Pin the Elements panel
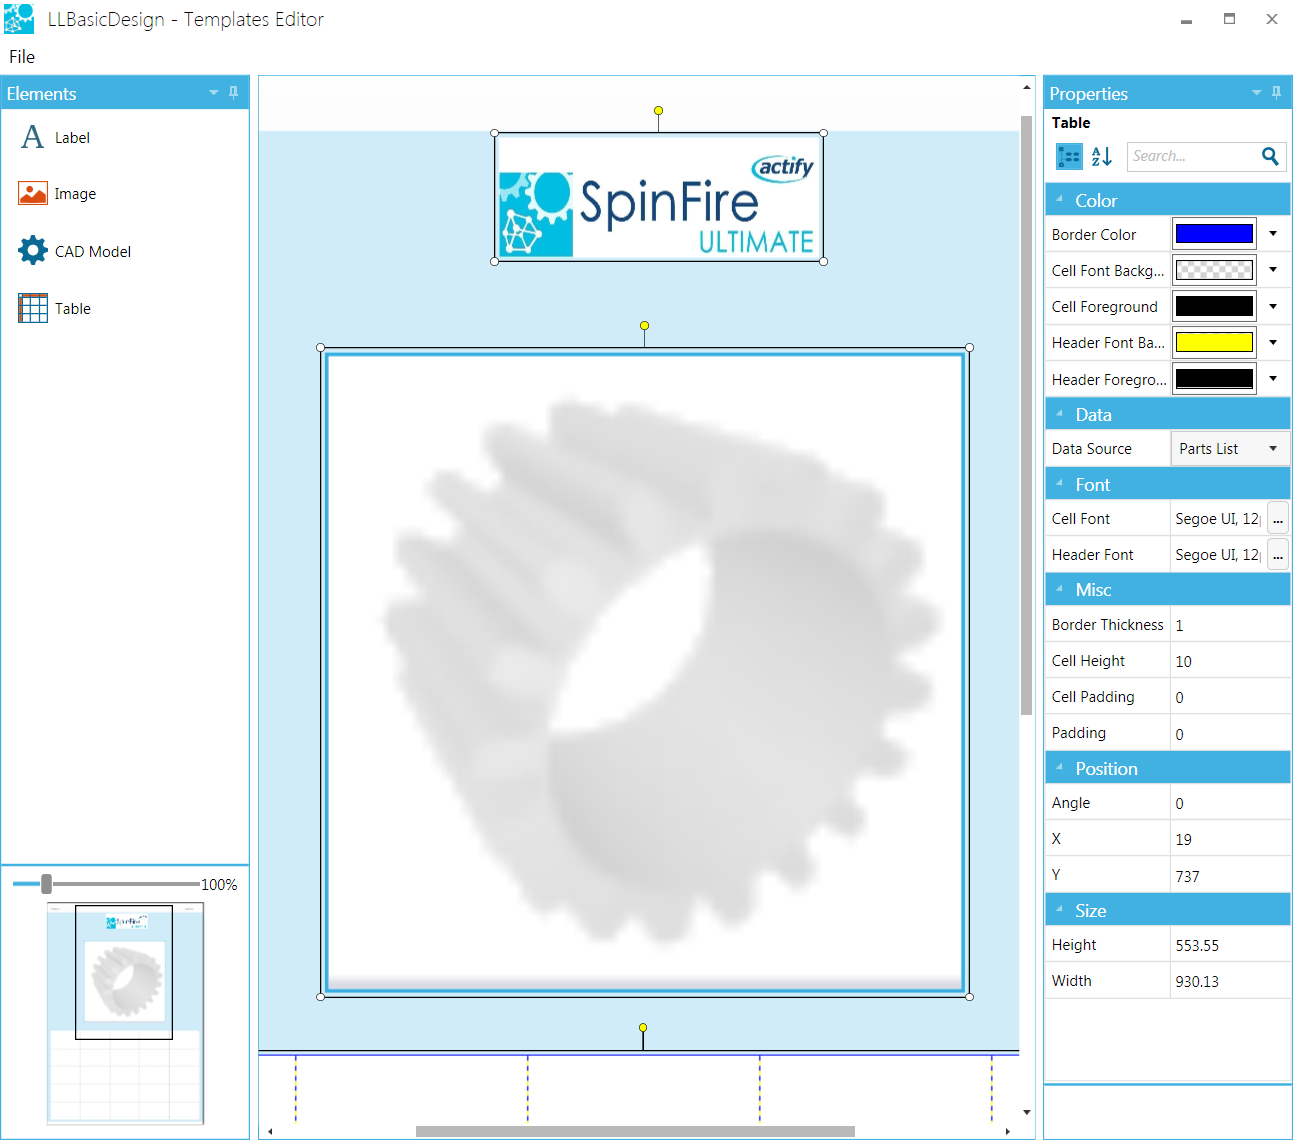1293x1140 pixels. click(x=234, y=93)
